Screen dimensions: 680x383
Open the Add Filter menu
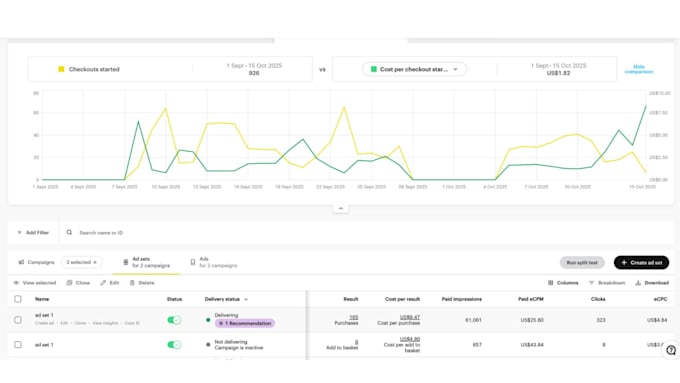tap(33, 232)
